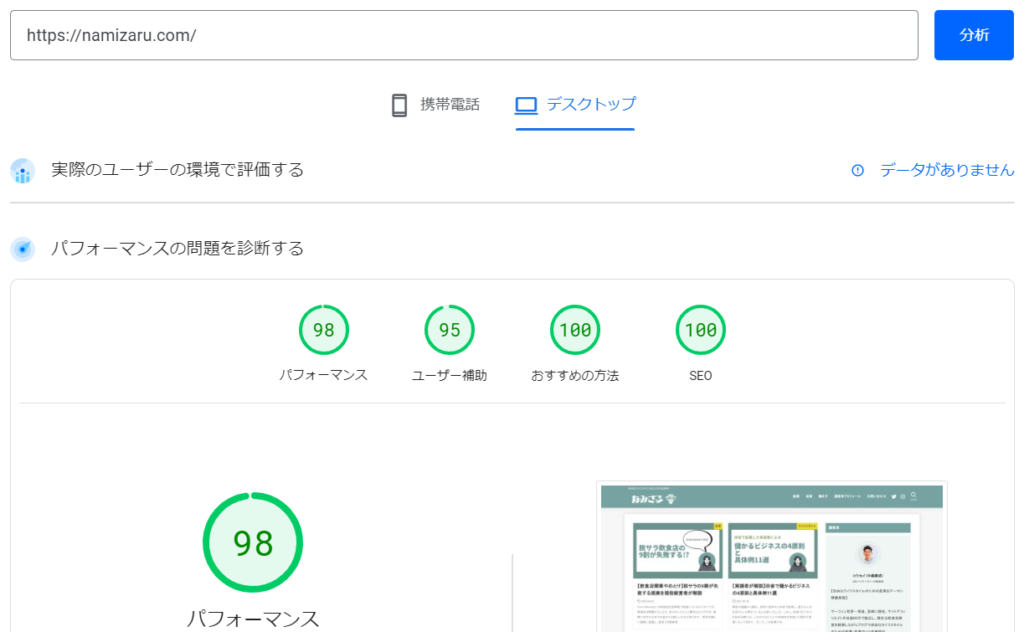Click the desktop laptop icon
Image resolution: width=1024 pixels, height=632 pixels.
(526, 105)
